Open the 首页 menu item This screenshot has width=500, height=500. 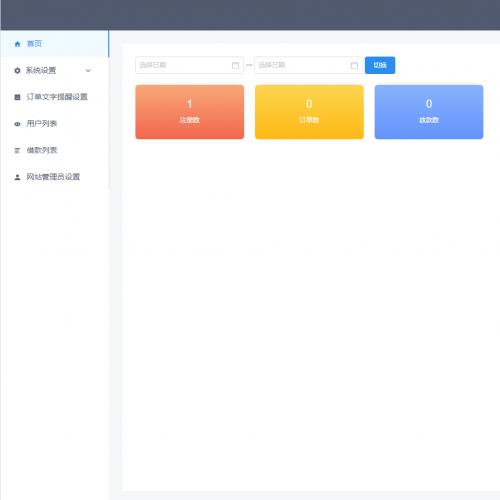[x=55, y=44]
